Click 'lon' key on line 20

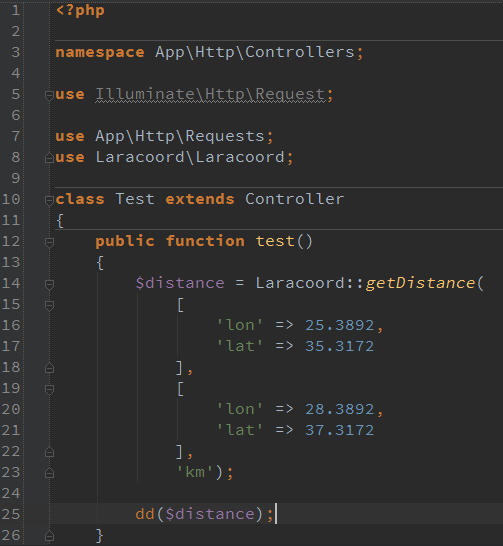coord(240,409)
